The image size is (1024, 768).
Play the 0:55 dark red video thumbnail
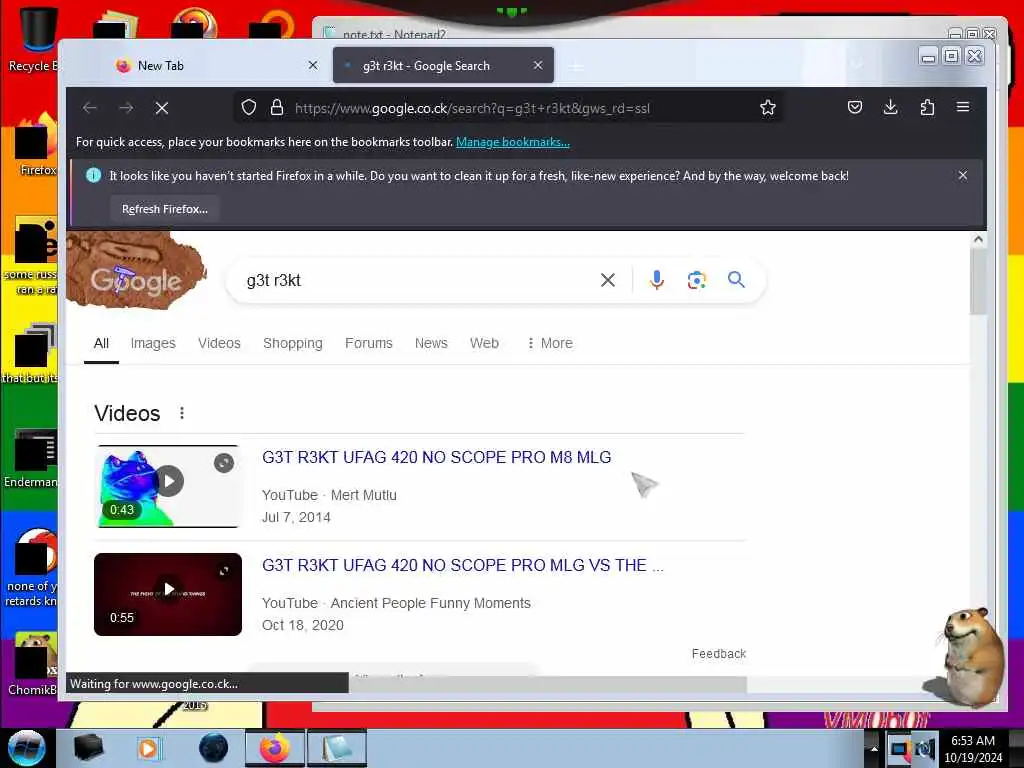[168, 594]
